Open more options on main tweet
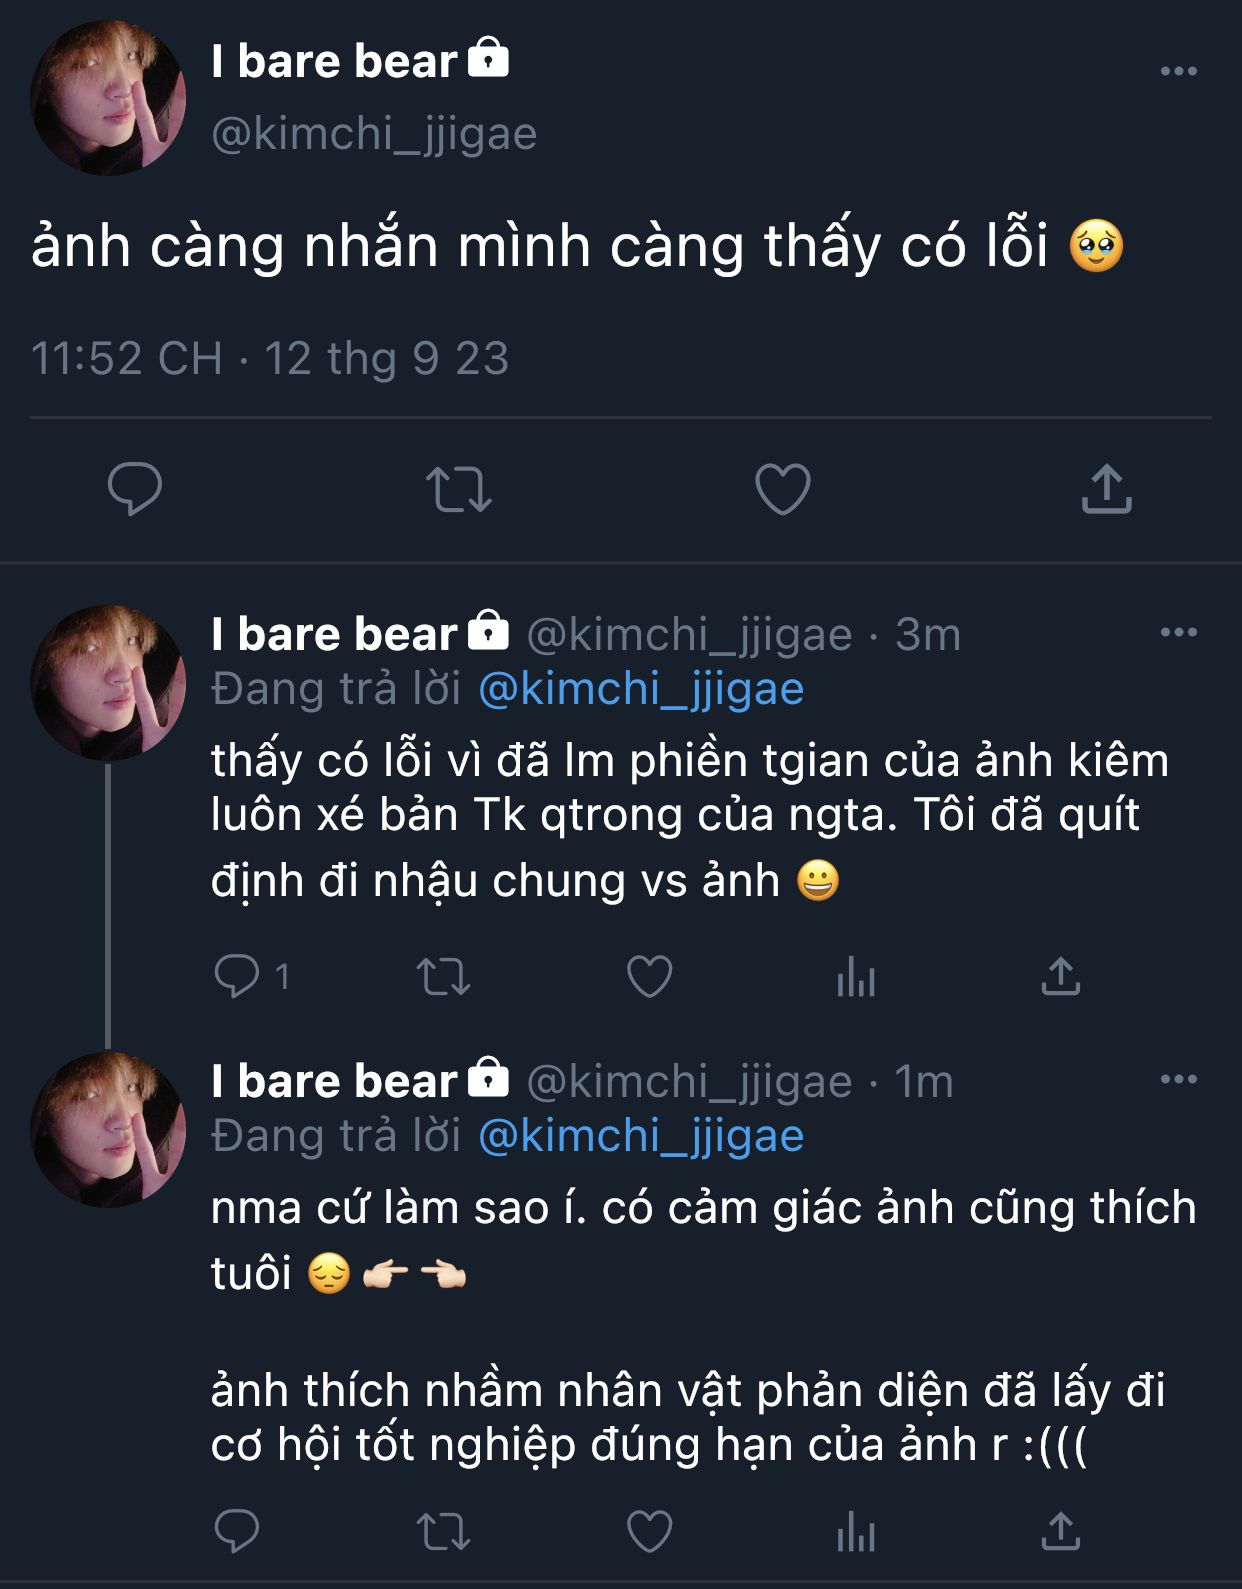The width and height of the screenshot is (1242, 1589). click(1178, 72)
